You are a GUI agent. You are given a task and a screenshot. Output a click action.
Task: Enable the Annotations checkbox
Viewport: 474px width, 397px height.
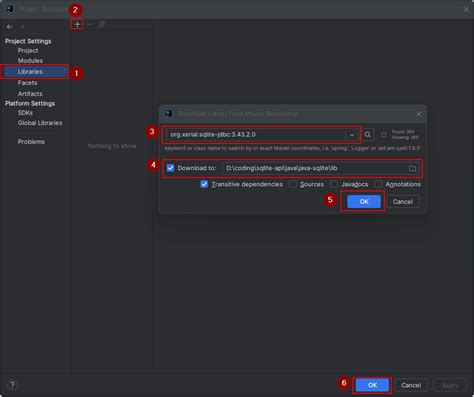378,184
